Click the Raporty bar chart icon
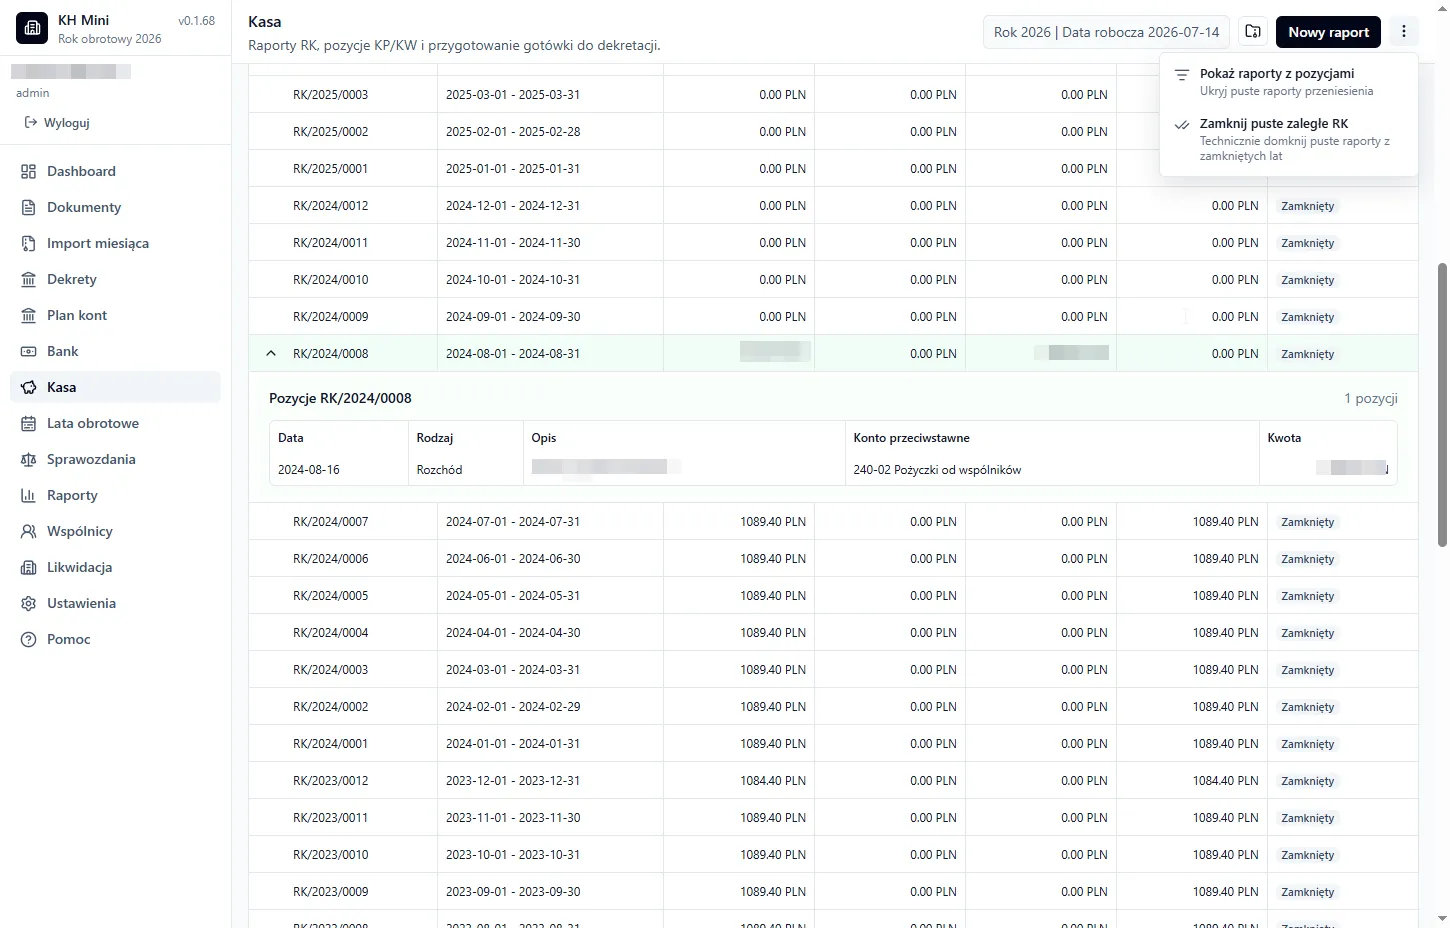Image resolution: width=1450 pixels, height=928 pixels. [x=29, y=495]
